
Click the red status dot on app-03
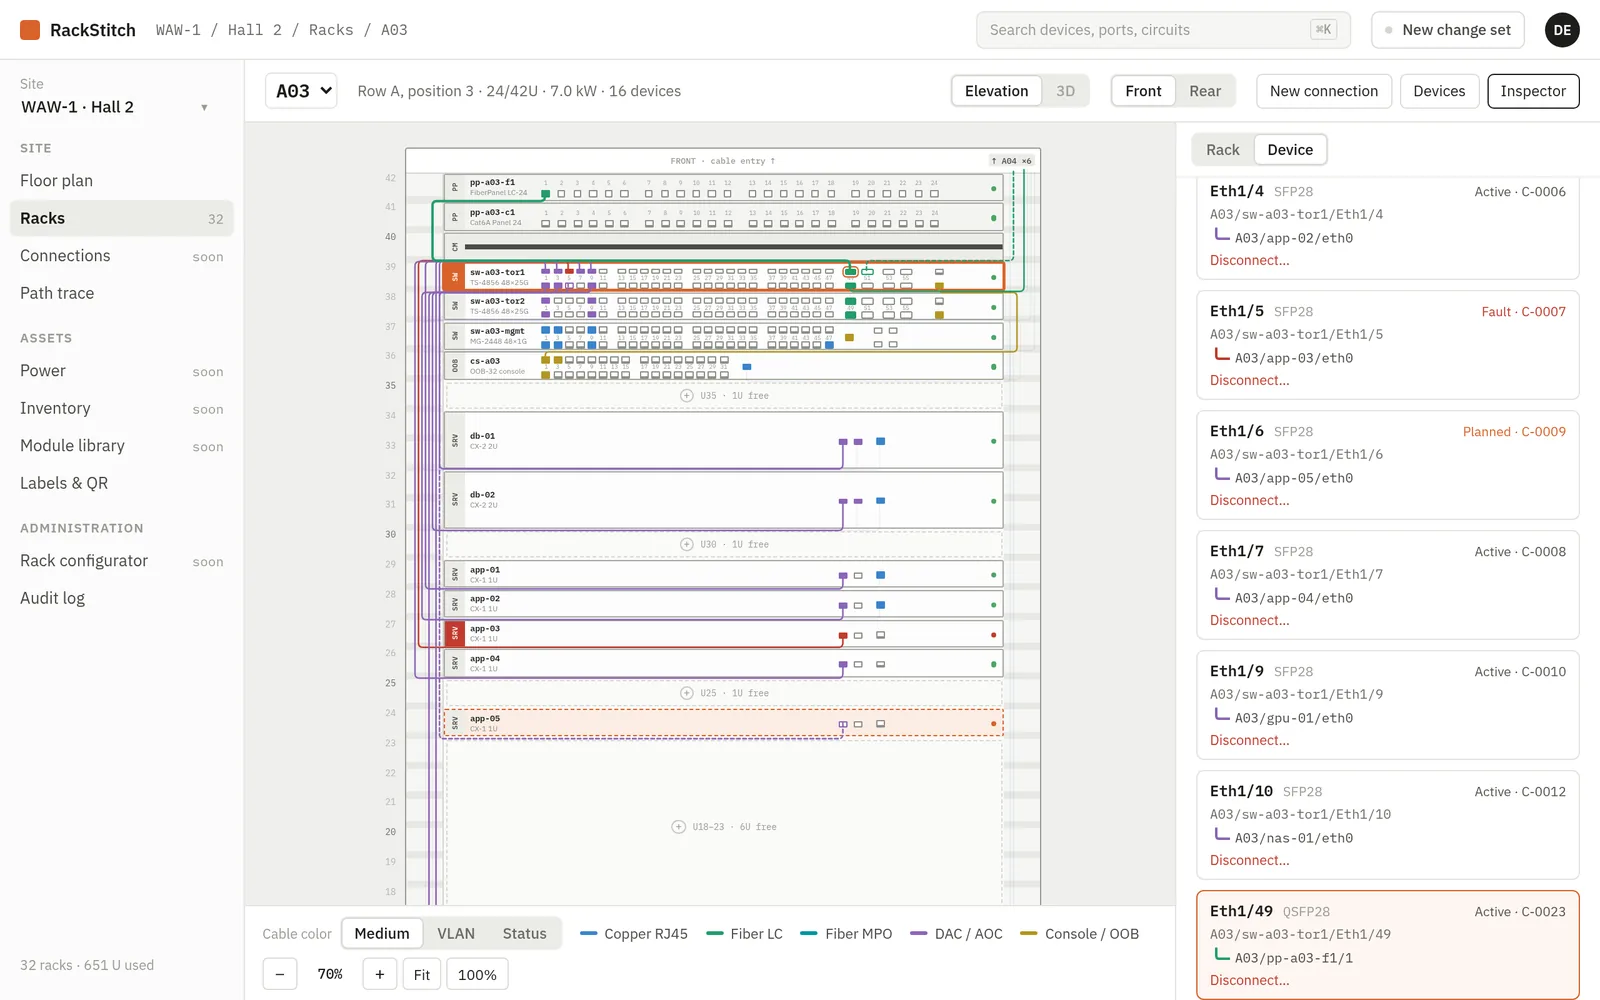coord(993,635)
